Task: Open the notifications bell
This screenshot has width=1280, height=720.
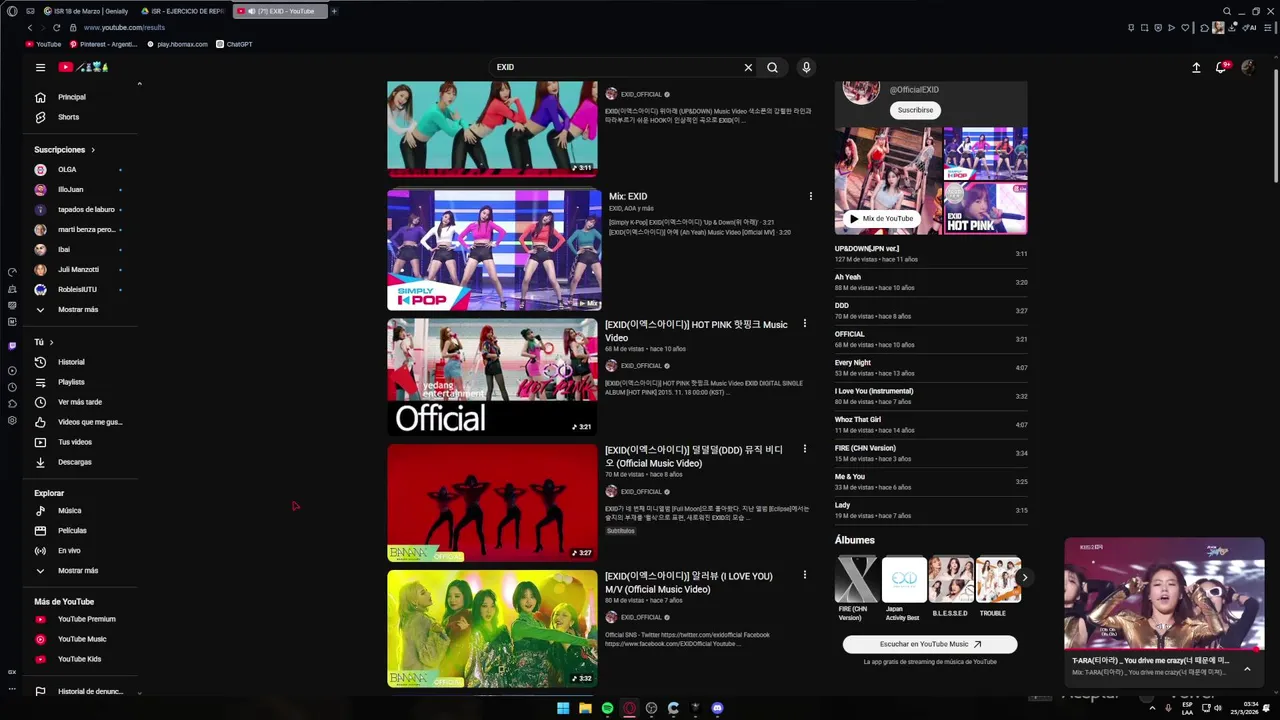Action: point(1221,67)
